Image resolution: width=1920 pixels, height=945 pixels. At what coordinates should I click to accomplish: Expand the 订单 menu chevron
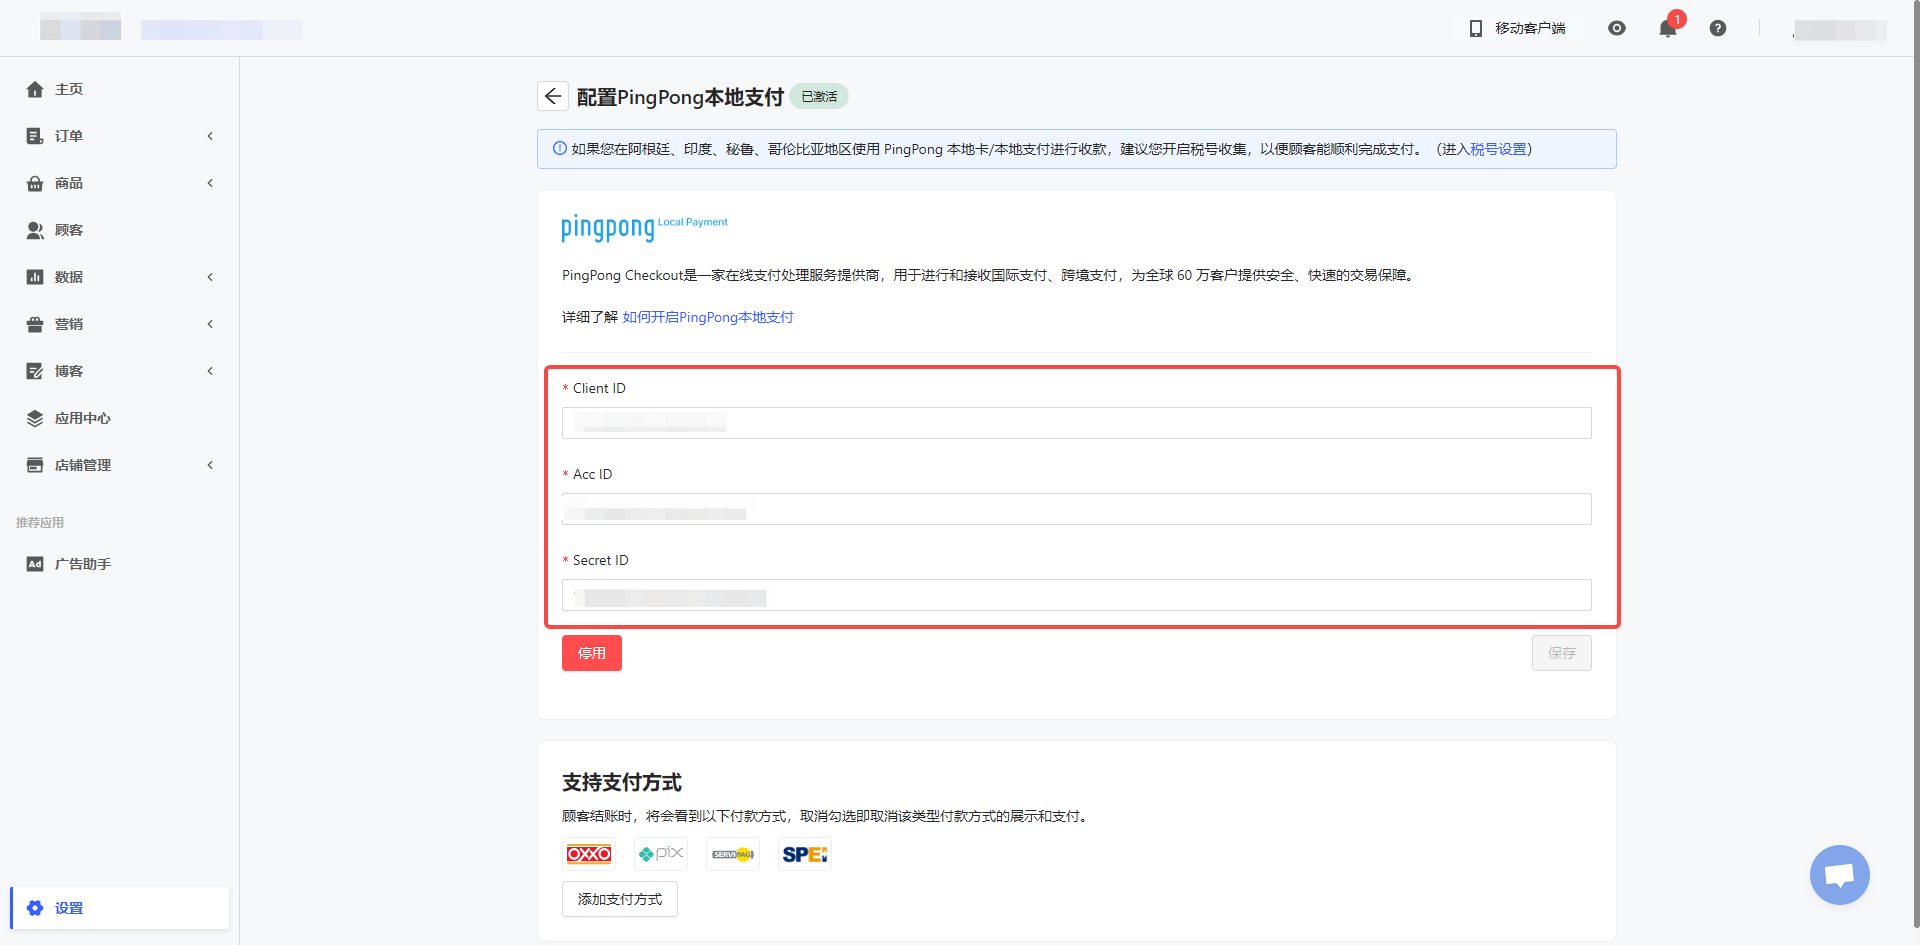(x=210, y=136)
